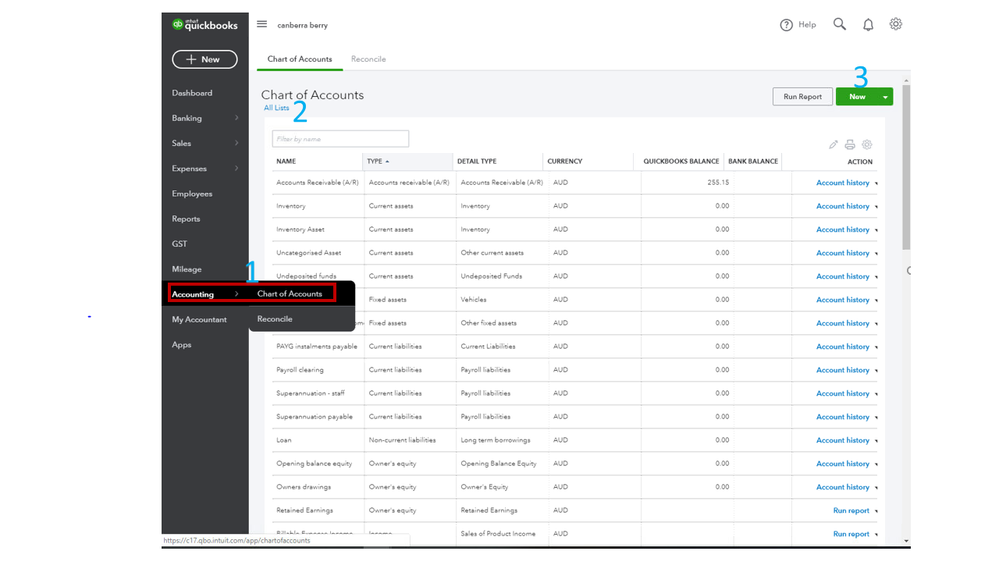999x562 pixels.
Task: Switch to the Reconcile tab
Action: (368, 59)
